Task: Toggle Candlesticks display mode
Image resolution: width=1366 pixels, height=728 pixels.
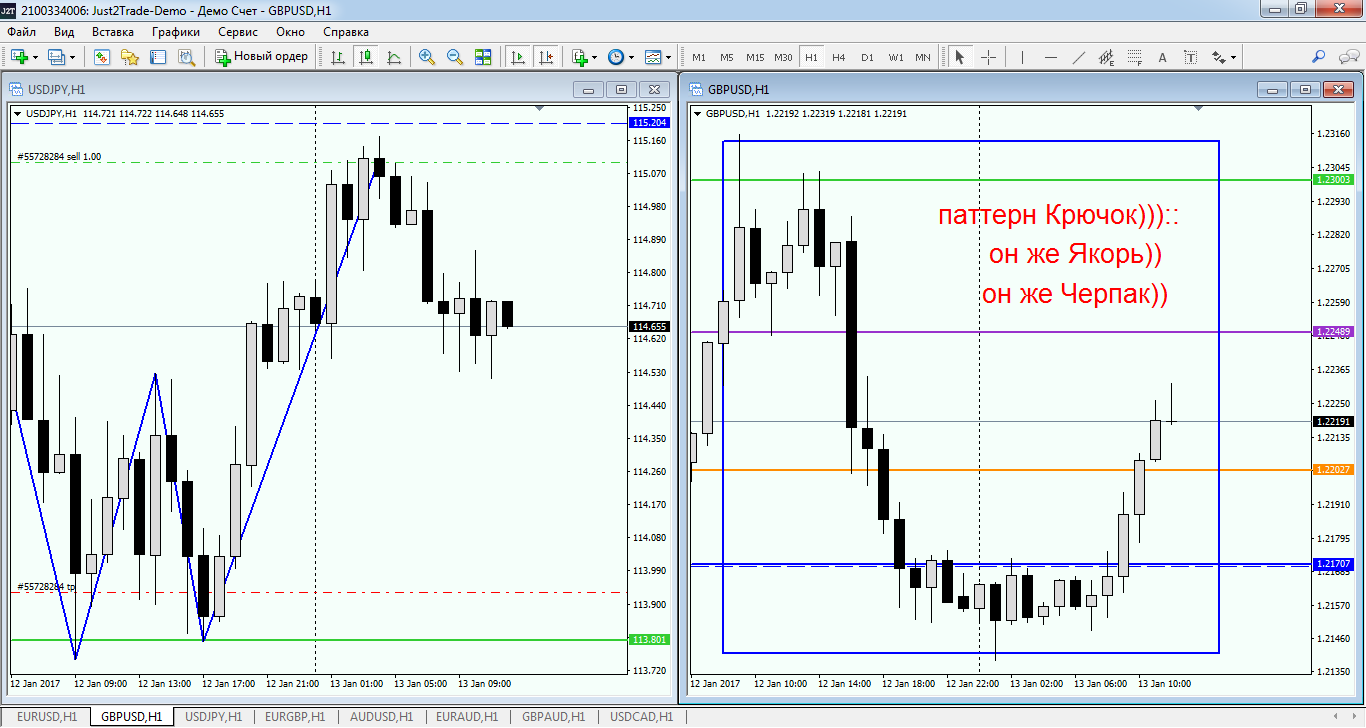Action: (366, 57)
